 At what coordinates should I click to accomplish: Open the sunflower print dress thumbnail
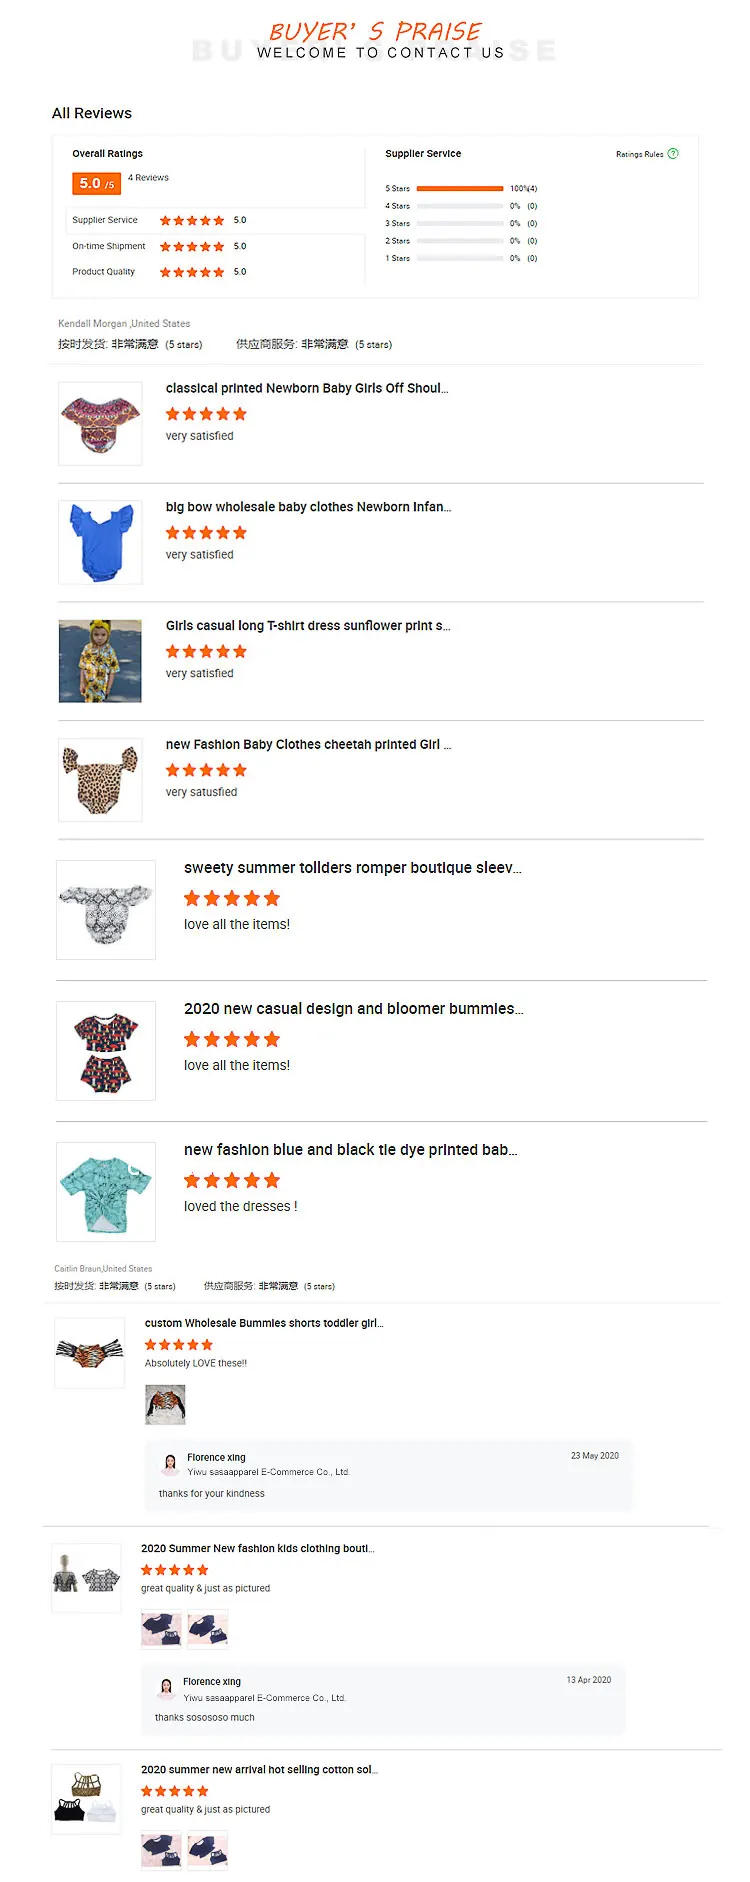100,661
